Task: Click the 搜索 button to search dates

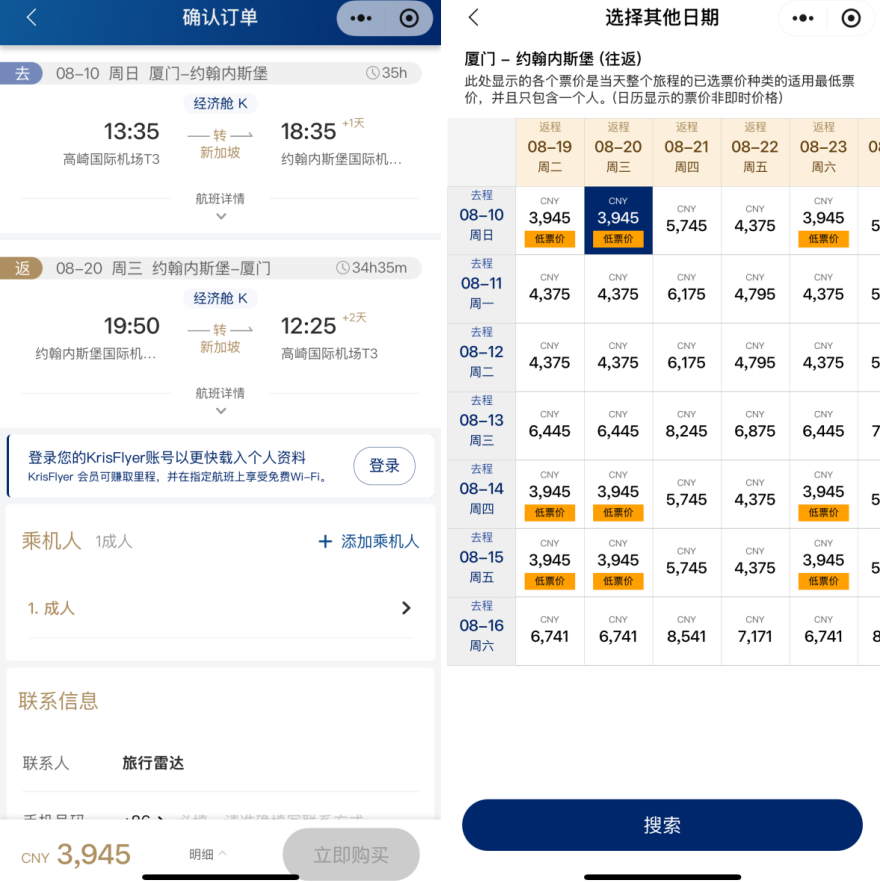Action: click(662, 825)
